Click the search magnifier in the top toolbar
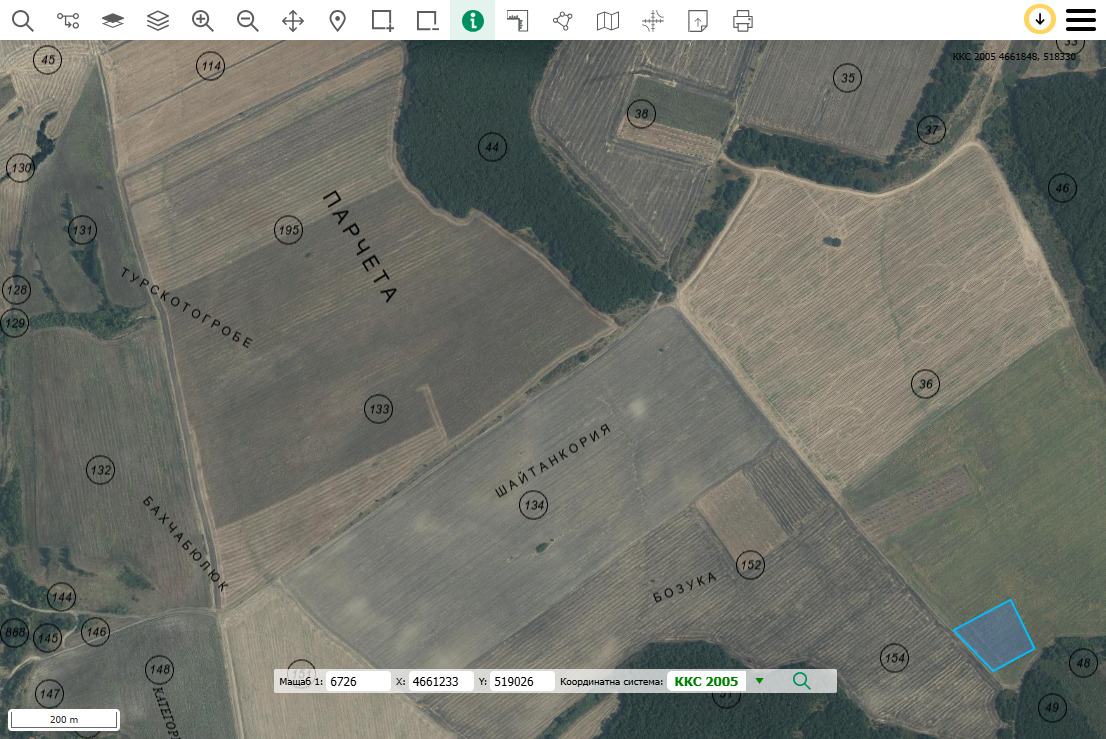The image size is (1106, 739). tap(22, 20)
